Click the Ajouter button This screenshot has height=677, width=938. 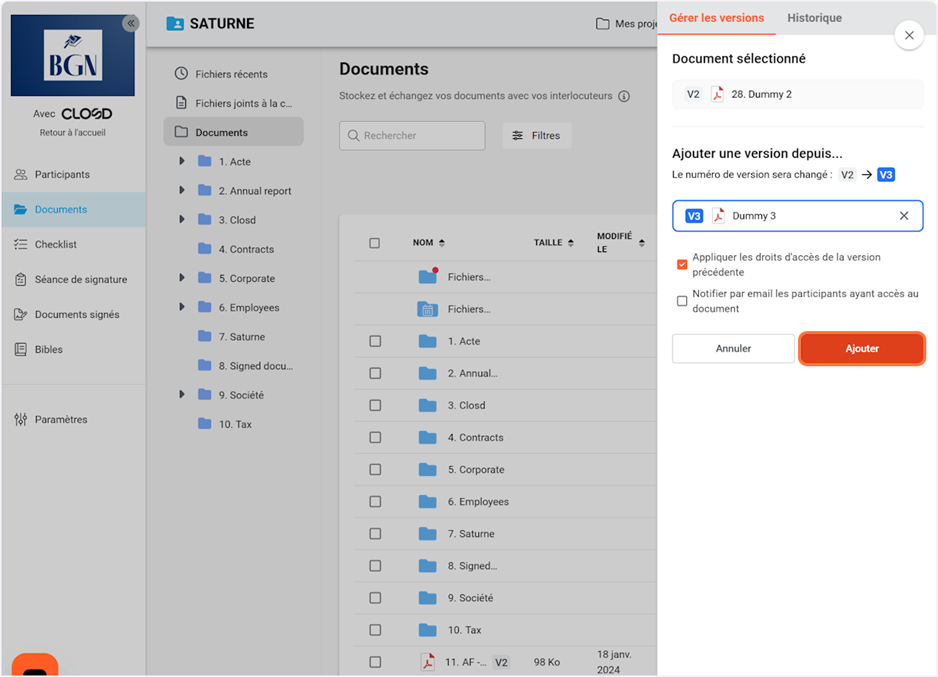pyautogui.click(x=861, y=349)
